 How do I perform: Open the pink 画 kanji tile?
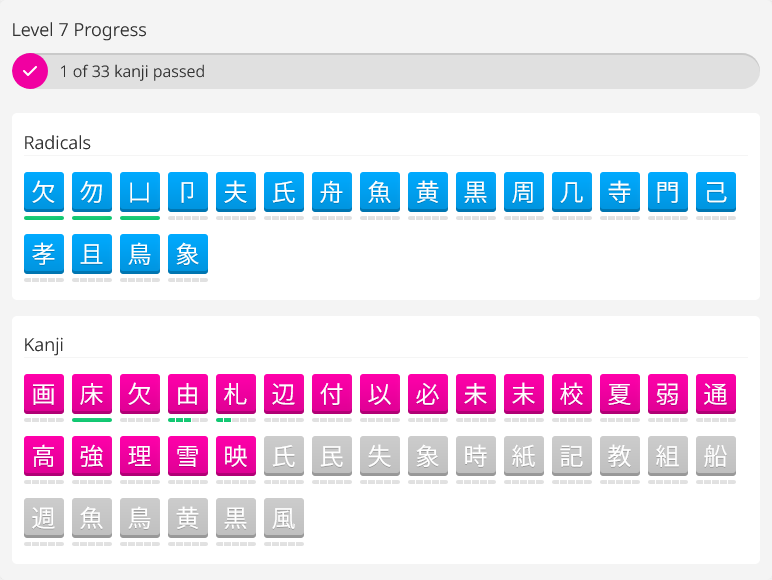pyautogui.click(x=44, y=394)
